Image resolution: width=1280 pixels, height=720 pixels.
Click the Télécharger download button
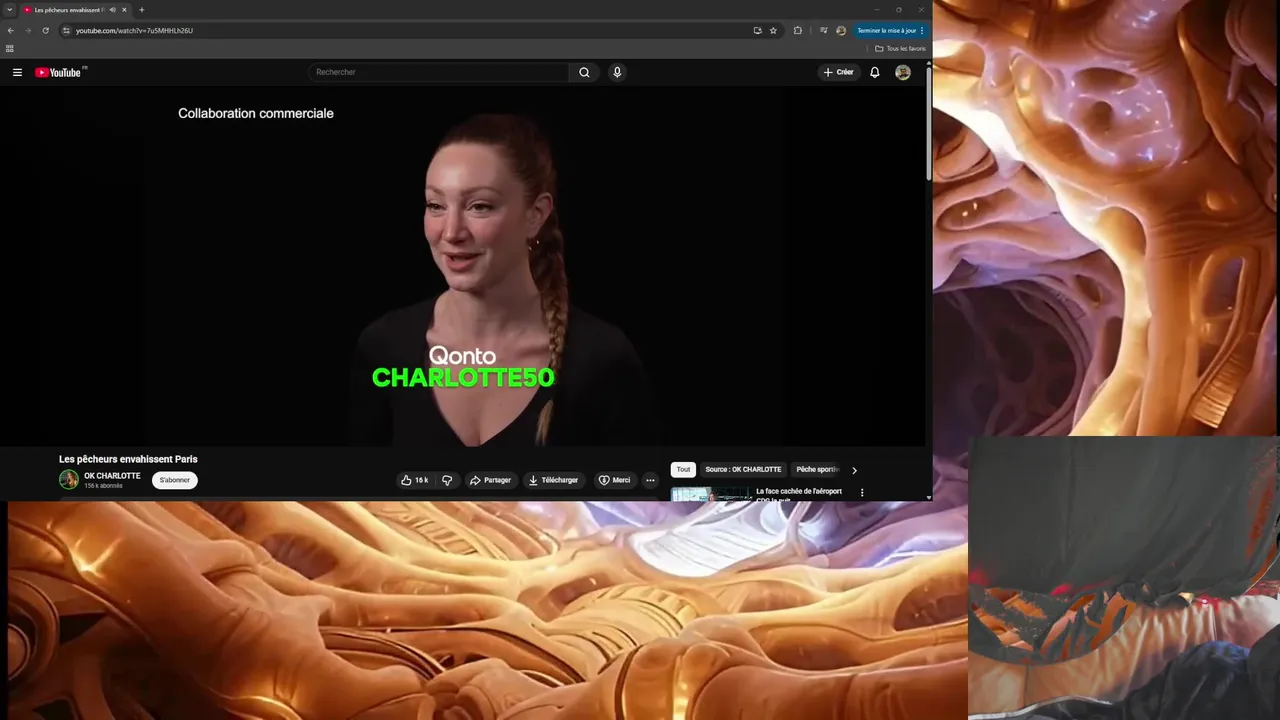click(554, 480)
